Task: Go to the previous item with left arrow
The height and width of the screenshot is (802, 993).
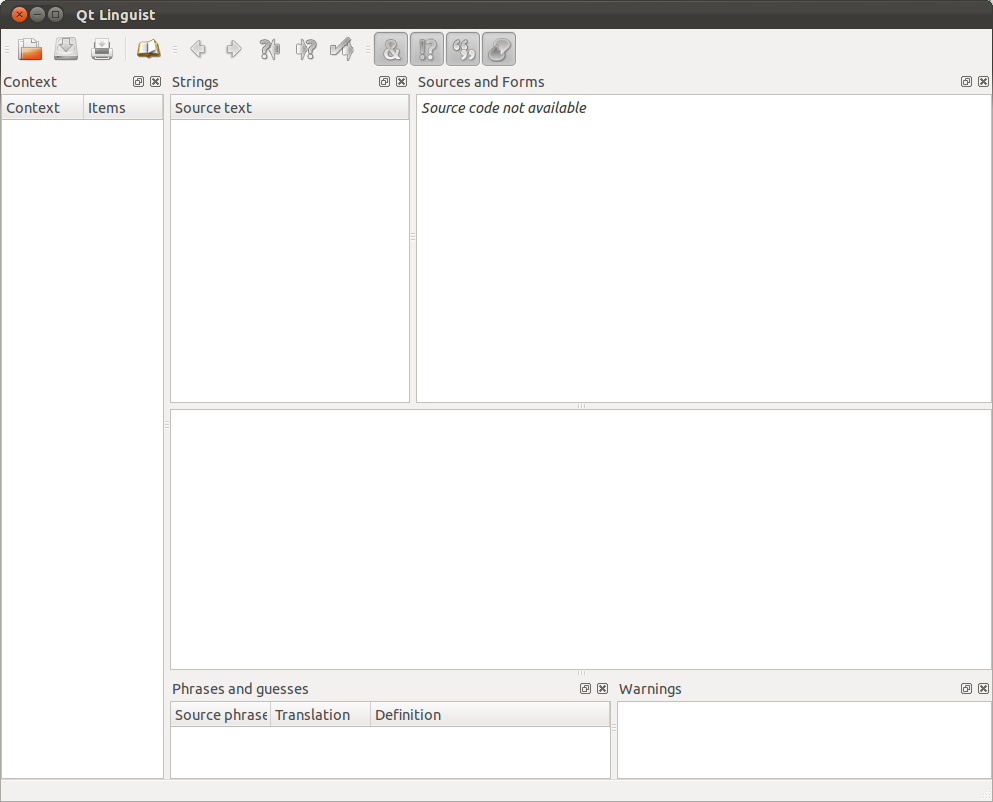Action: click(198, 49)
